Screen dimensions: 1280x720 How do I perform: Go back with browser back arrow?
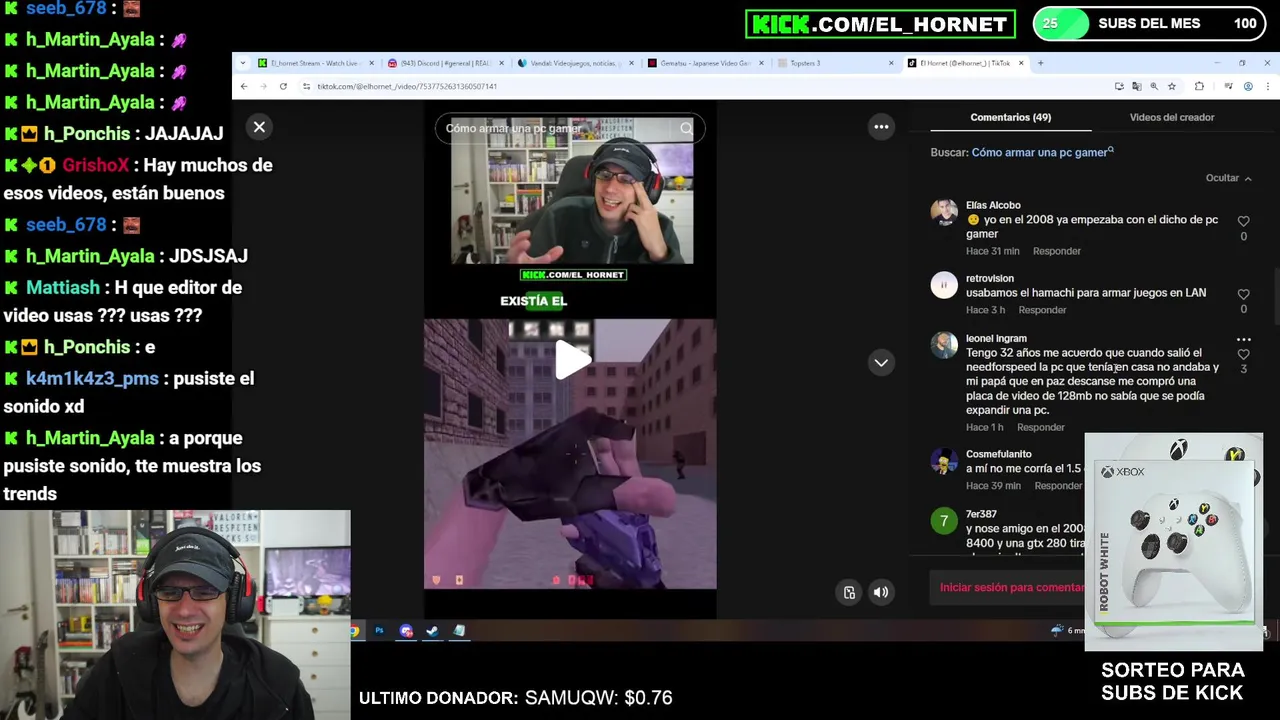[243, 87]
